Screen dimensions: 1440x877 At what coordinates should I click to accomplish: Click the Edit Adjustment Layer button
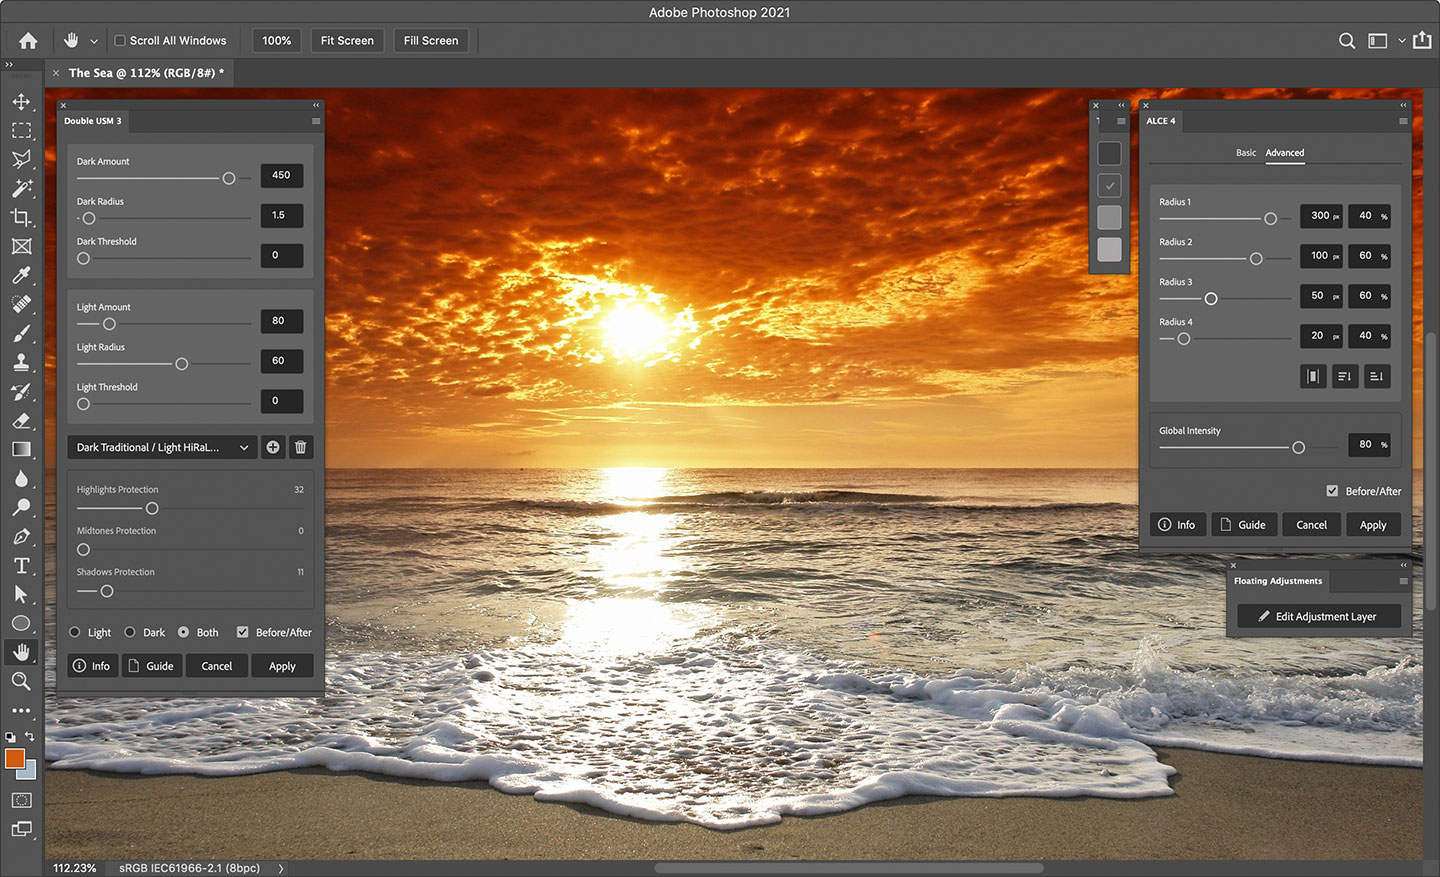pyautogui.click(x=1318, y=616)
